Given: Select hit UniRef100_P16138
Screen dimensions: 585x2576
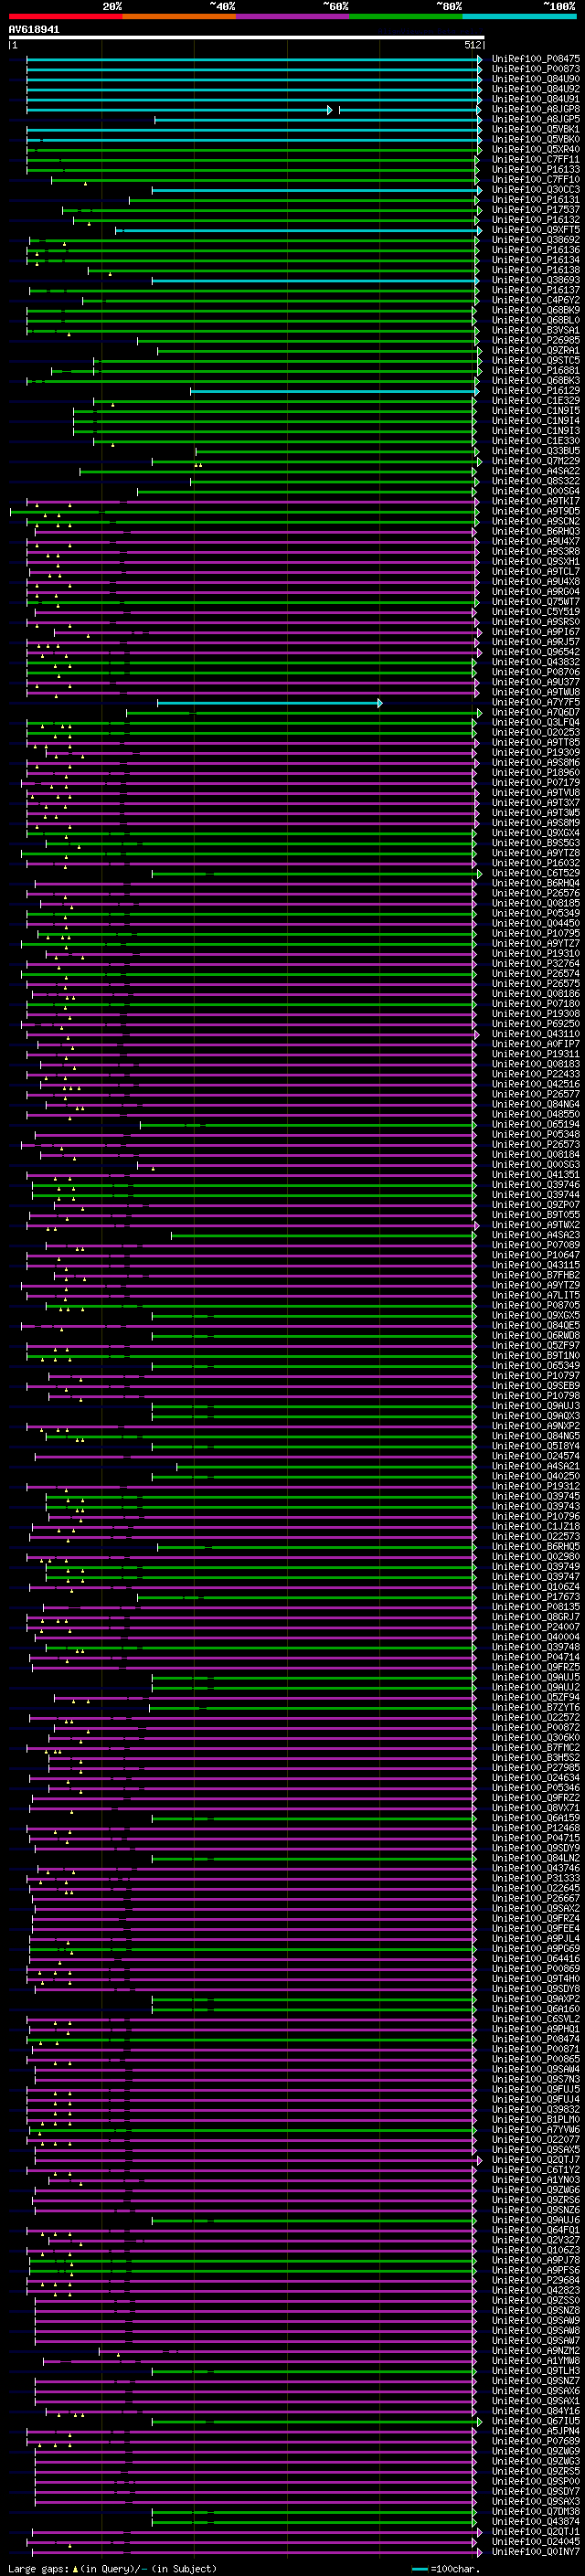Looking at the screenshot, I should [x=536, y=270].
